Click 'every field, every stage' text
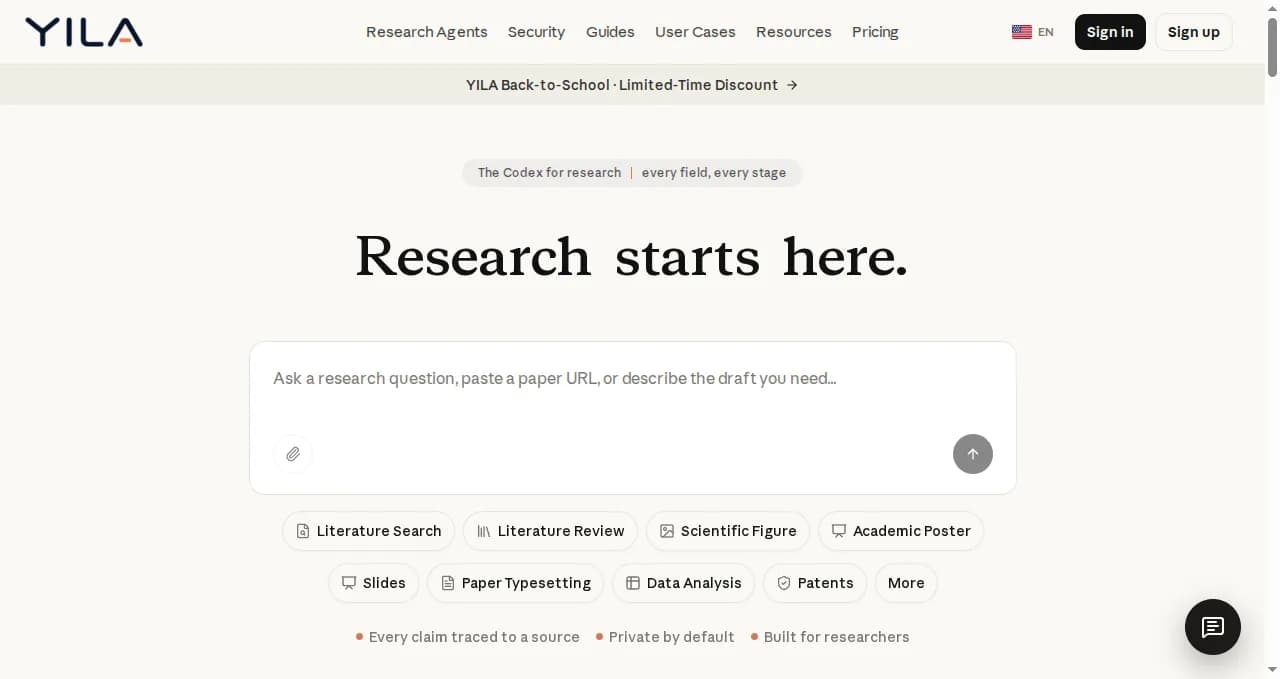 point(714,173)
